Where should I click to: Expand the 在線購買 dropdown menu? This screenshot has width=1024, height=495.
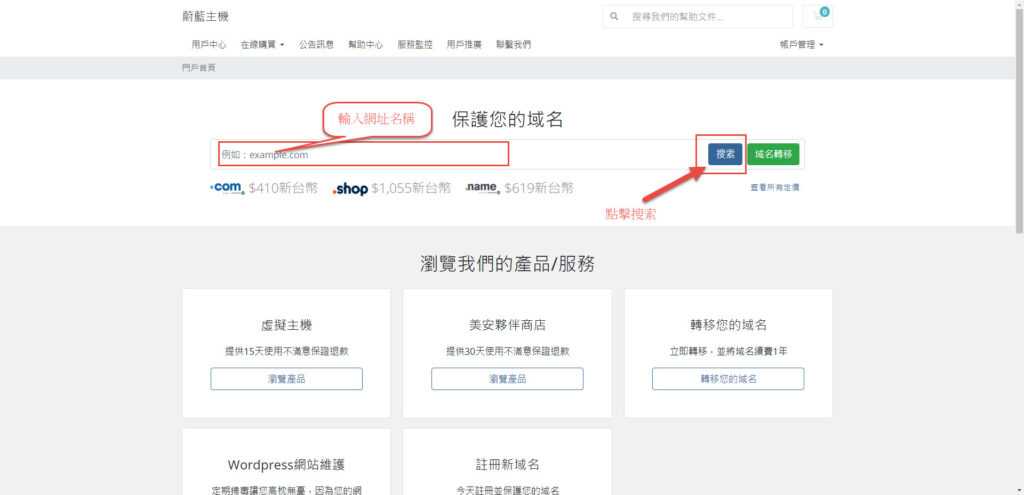[262, 45]
